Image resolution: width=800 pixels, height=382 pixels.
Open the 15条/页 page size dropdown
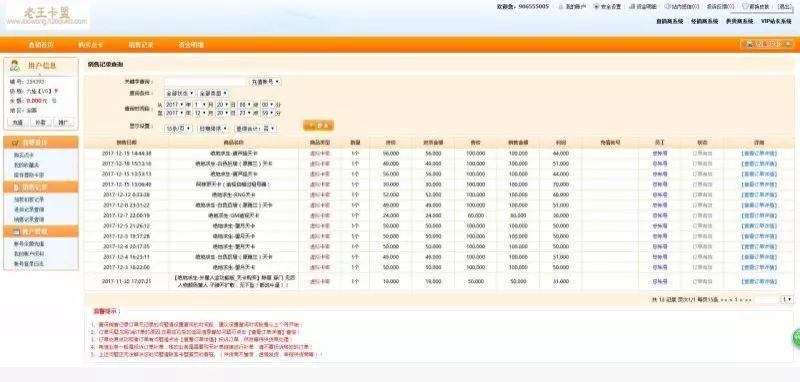click(x=178, y=129)
